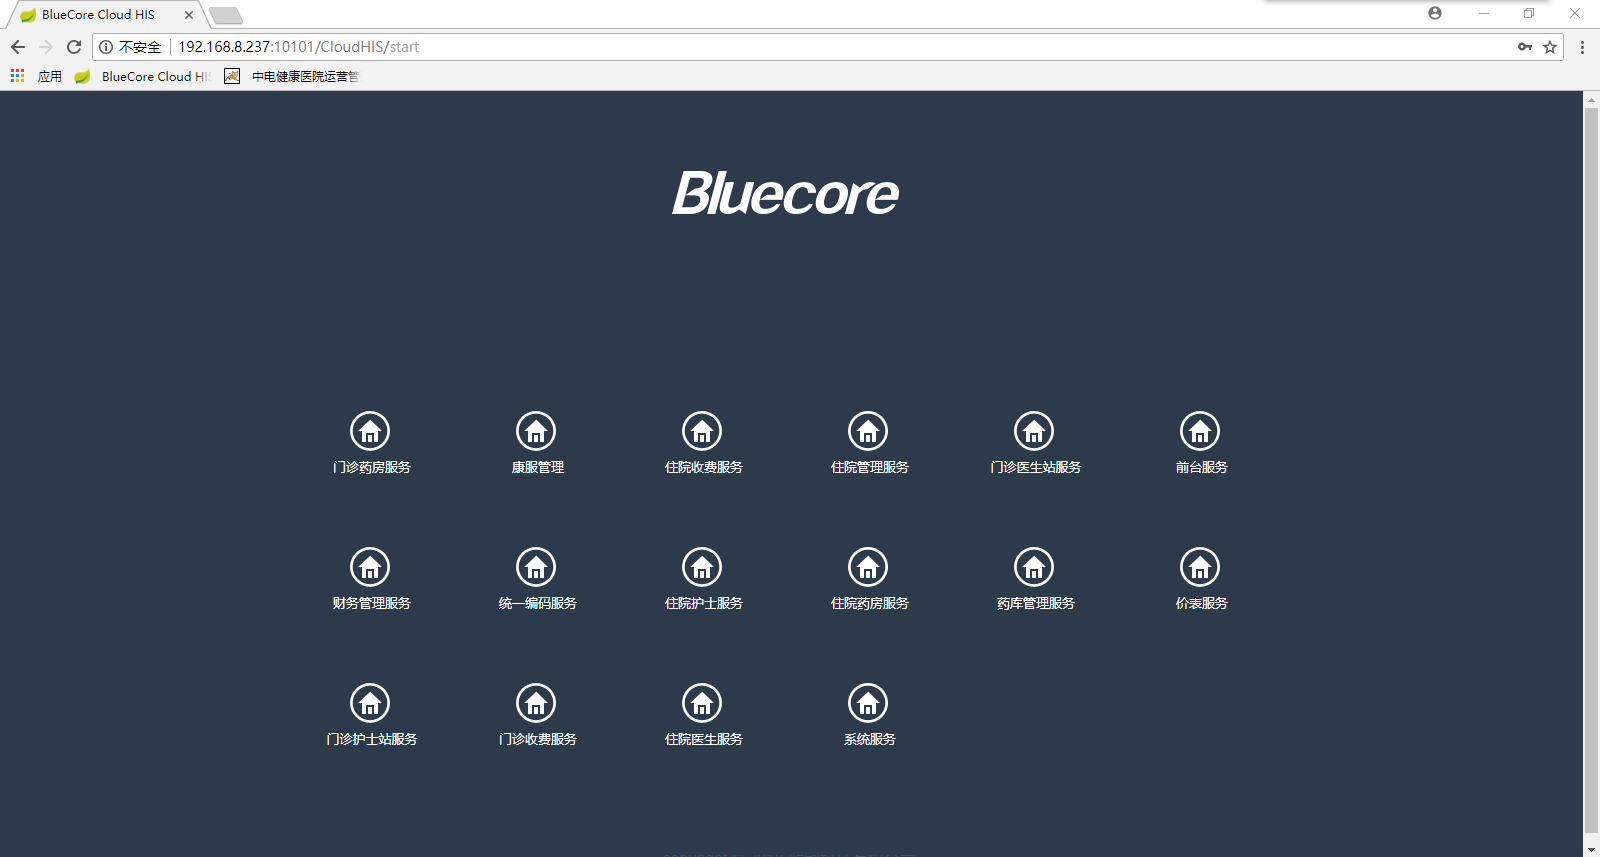
Task: Click the 门诊医生站服务 text label
Action: click(1036, 467)
